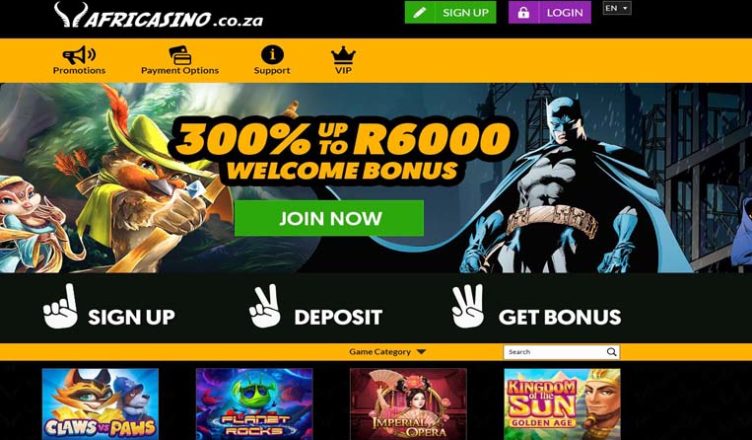Open the Planet Rocks game thumbnail

coord(254,404)
